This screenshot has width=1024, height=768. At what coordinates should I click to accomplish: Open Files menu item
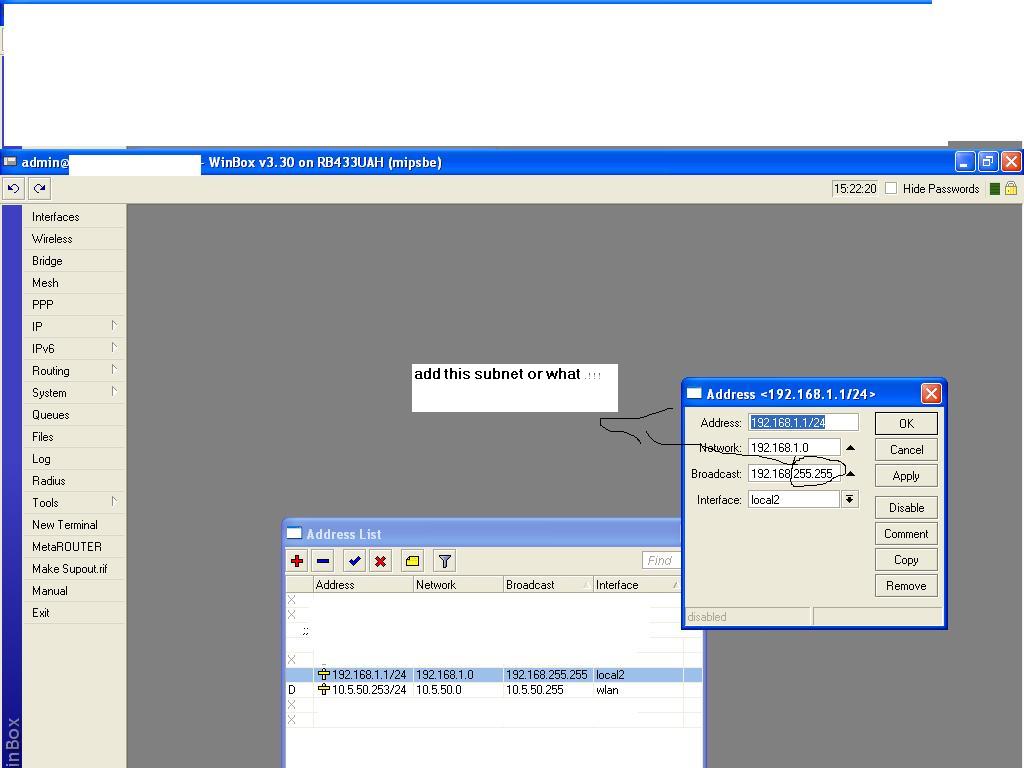click(73, 437)
